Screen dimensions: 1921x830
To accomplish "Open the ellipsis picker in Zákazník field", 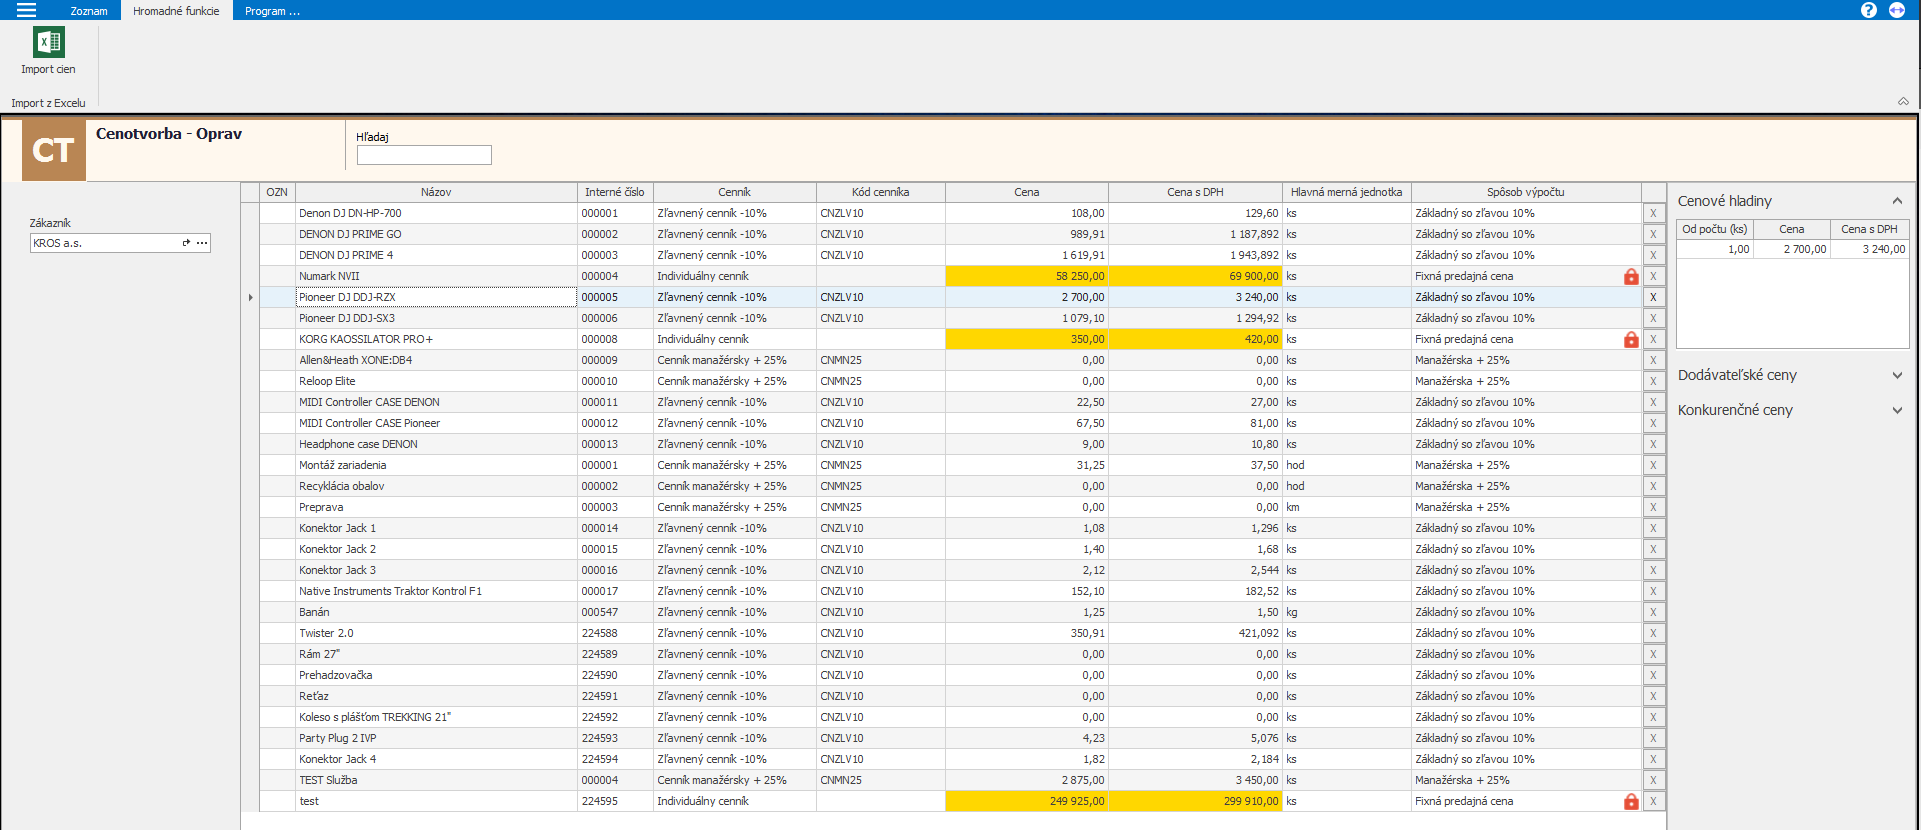I will click(x=202, y=243).
